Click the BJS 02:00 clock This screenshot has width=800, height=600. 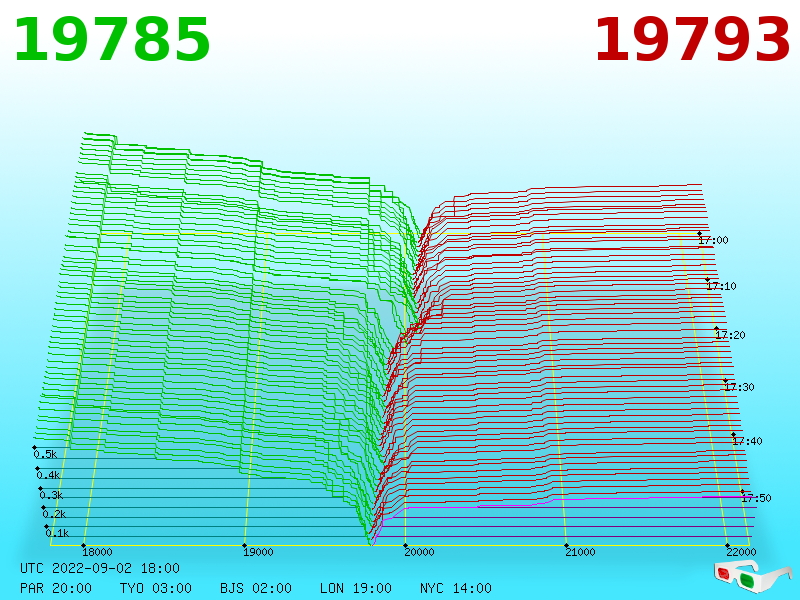256,588
